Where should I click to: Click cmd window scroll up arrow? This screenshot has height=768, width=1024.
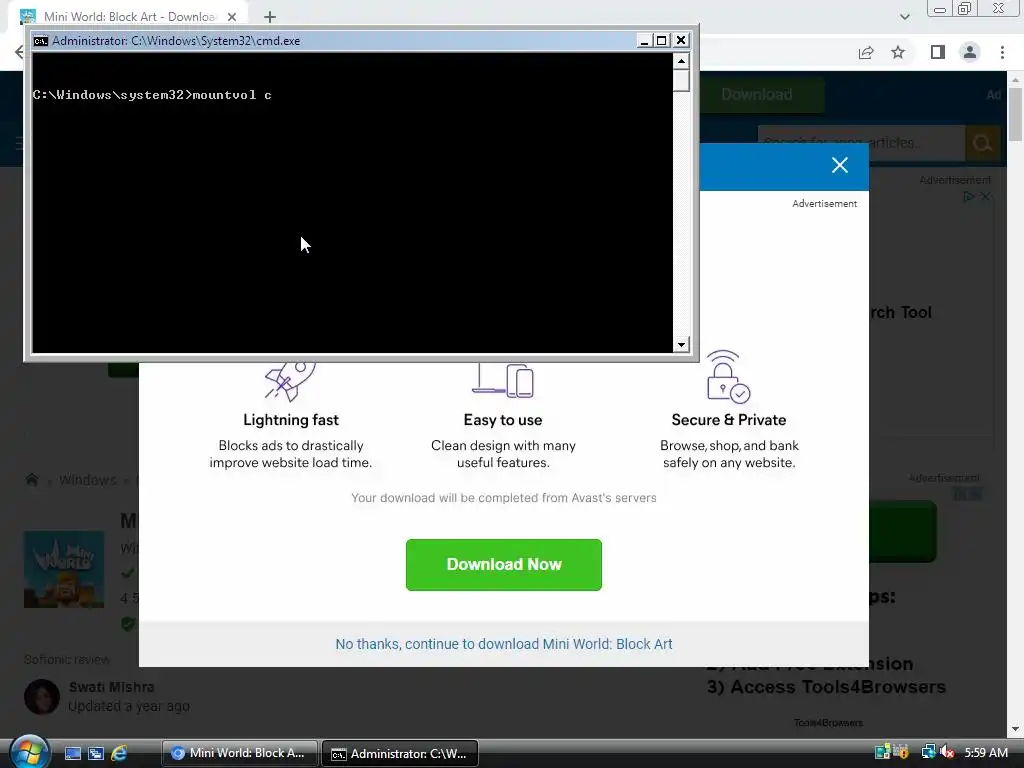(681, 61)
